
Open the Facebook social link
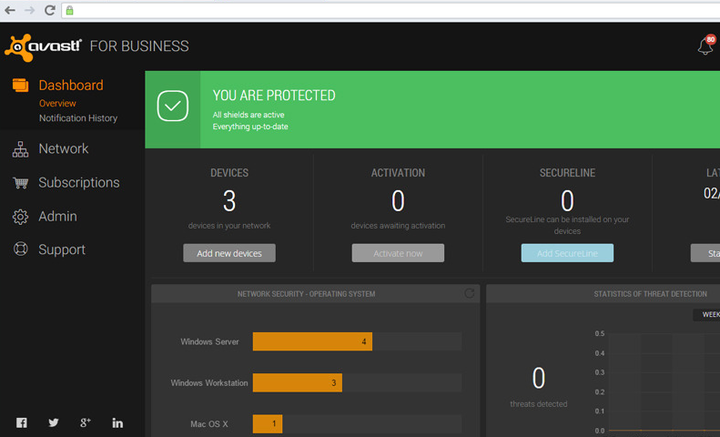pos(22,423)
